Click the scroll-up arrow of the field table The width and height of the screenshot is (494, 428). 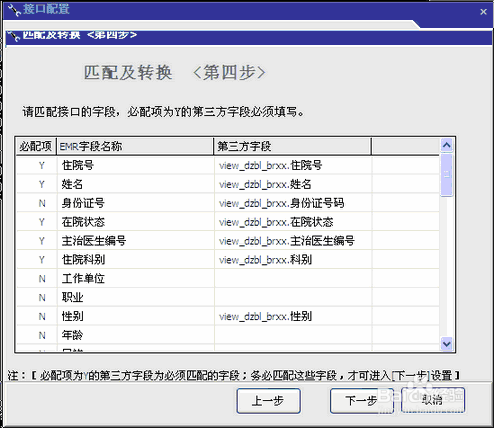446,145
